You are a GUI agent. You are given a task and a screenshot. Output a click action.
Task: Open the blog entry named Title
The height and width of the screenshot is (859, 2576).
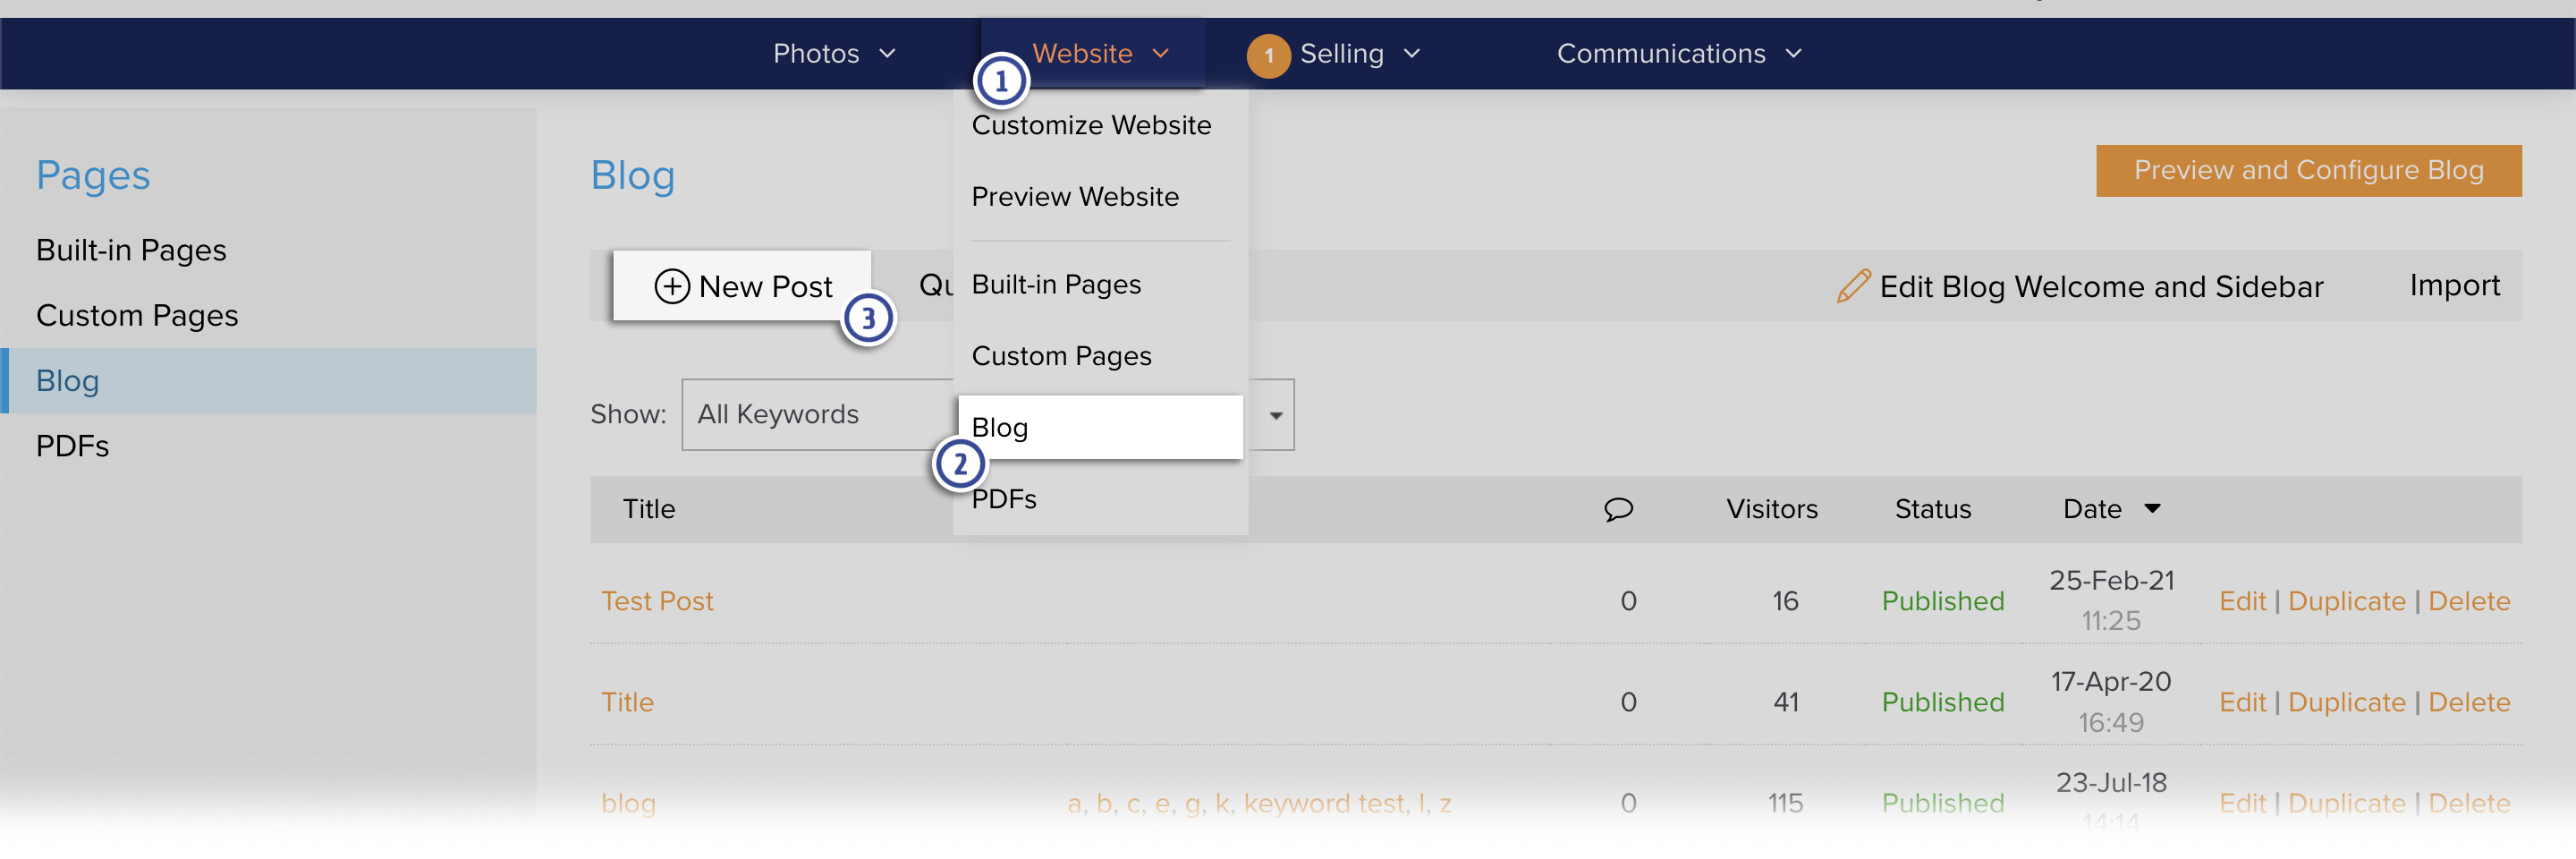(627, 702)
